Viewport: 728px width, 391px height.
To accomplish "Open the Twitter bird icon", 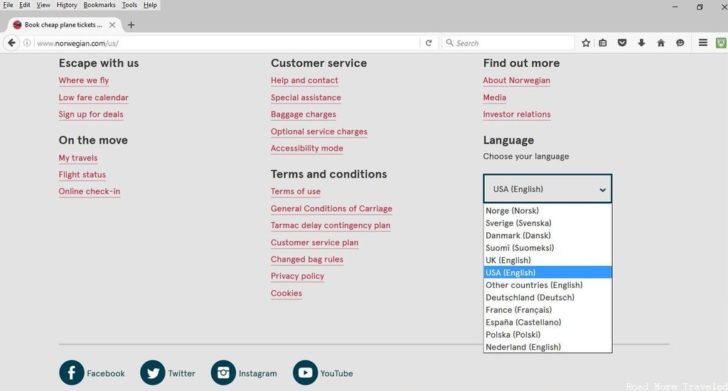I will [x=153, y=372].
